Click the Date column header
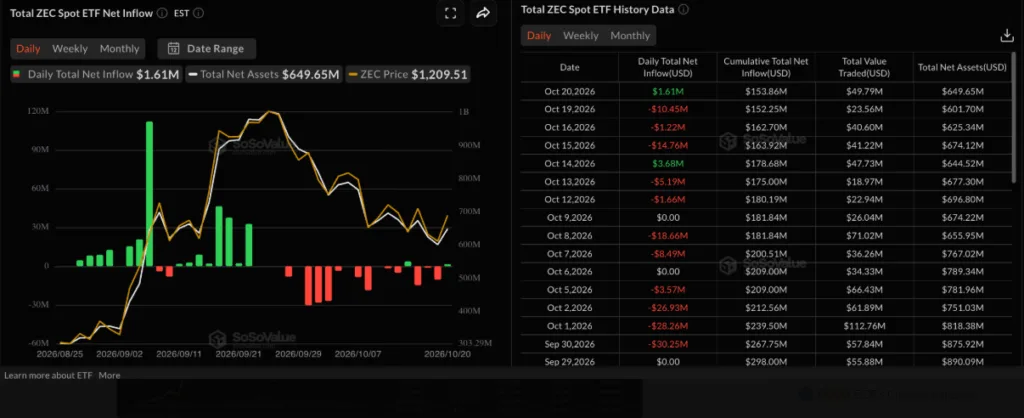This screenshot has height=418, width=1024. pos(569,67)
